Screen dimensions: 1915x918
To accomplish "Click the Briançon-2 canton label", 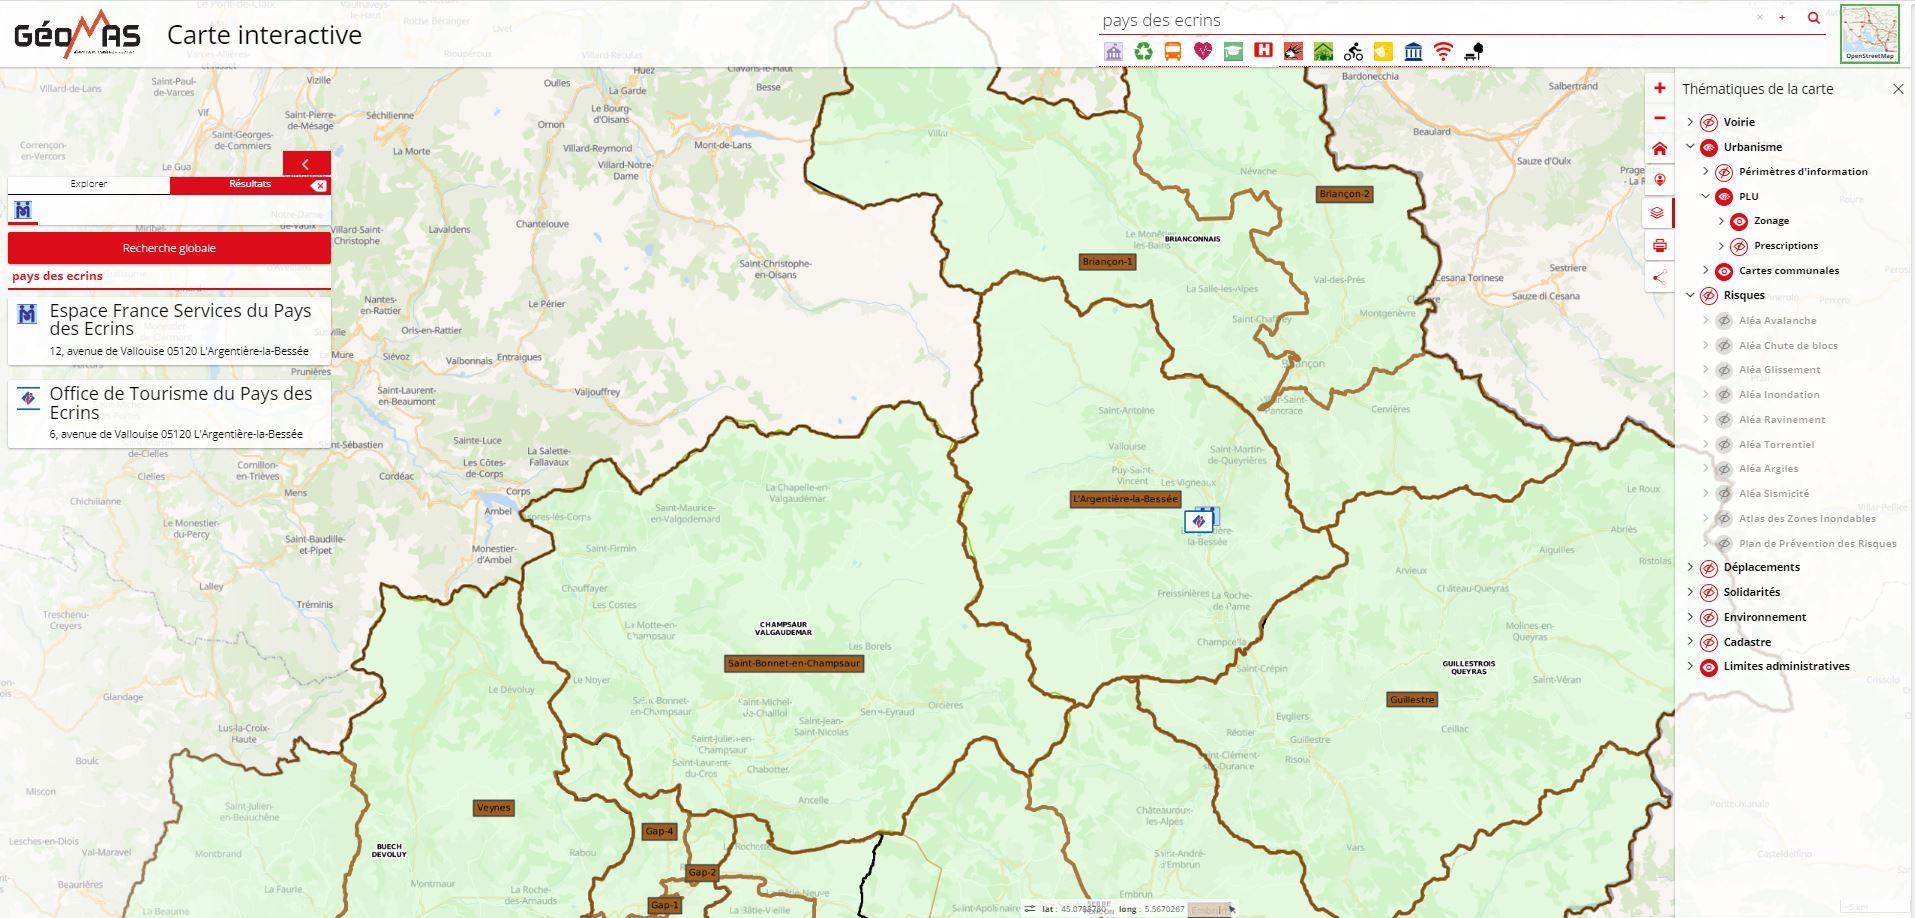I will tap(1344, 194).
